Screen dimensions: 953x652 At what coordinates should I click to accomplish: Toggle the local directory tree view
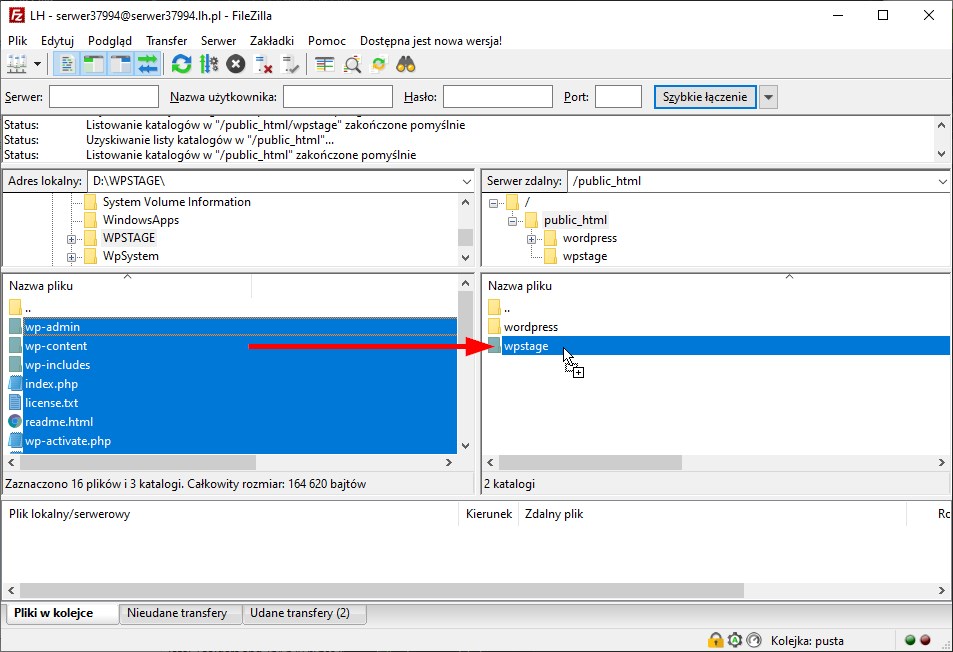coord(94,64)
